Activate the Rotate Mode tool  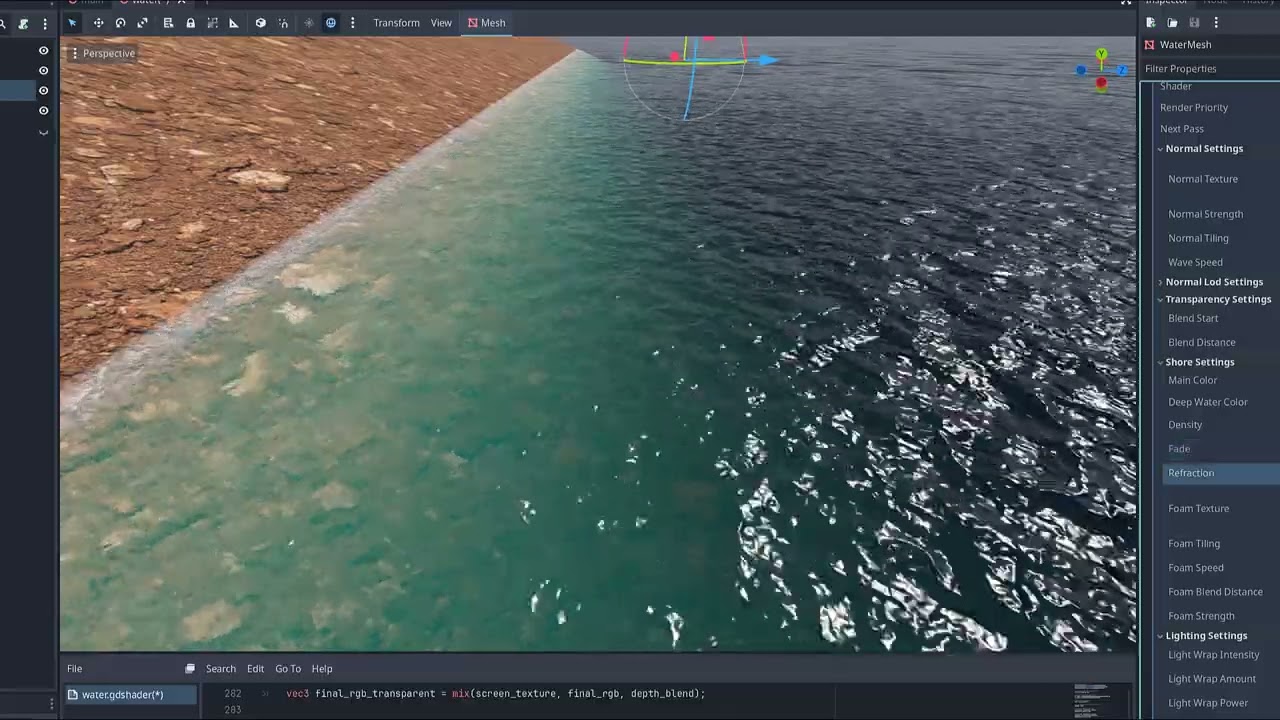pyautogui.click(x=121, y=22)
